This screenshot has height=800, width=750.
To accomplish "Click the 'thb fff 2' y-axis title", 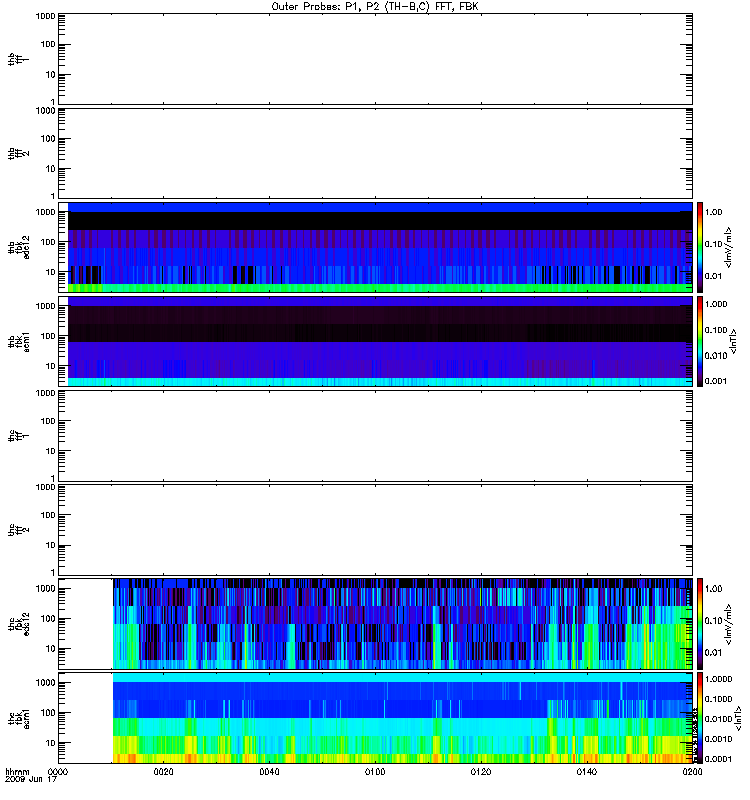I will [18, 154].
